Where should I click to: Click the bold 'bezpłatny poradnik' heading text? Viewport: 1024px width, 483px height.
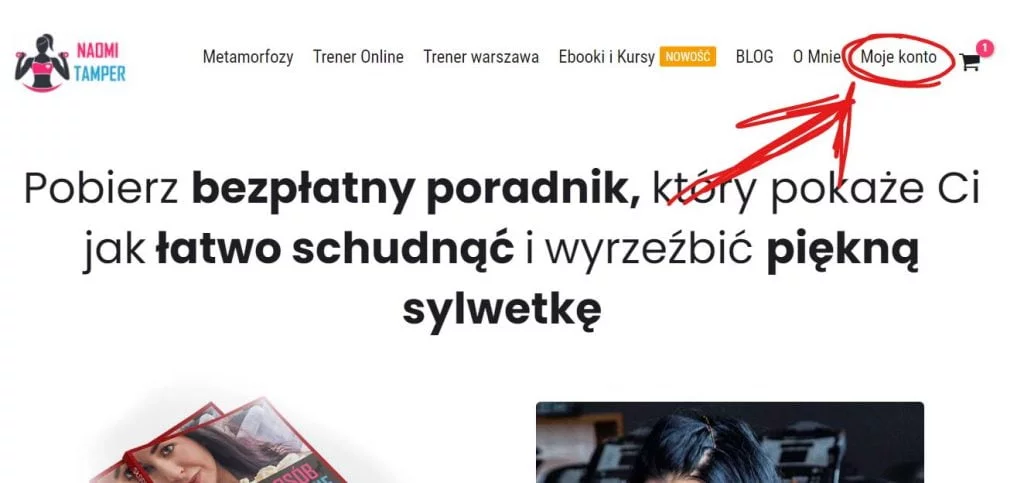coord(416,190)
